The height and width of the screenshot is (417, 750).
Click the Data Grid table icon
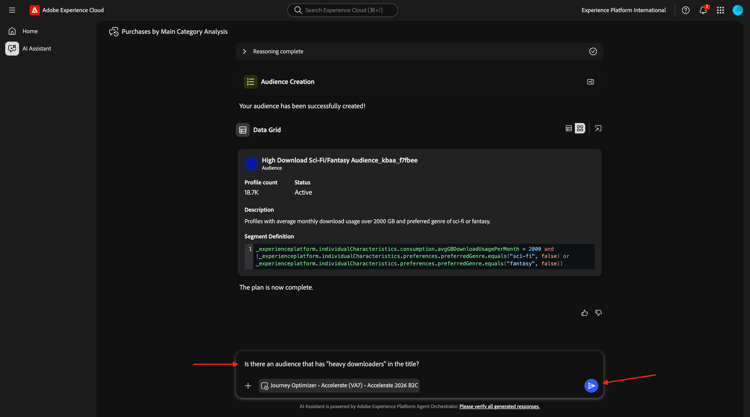243,130
